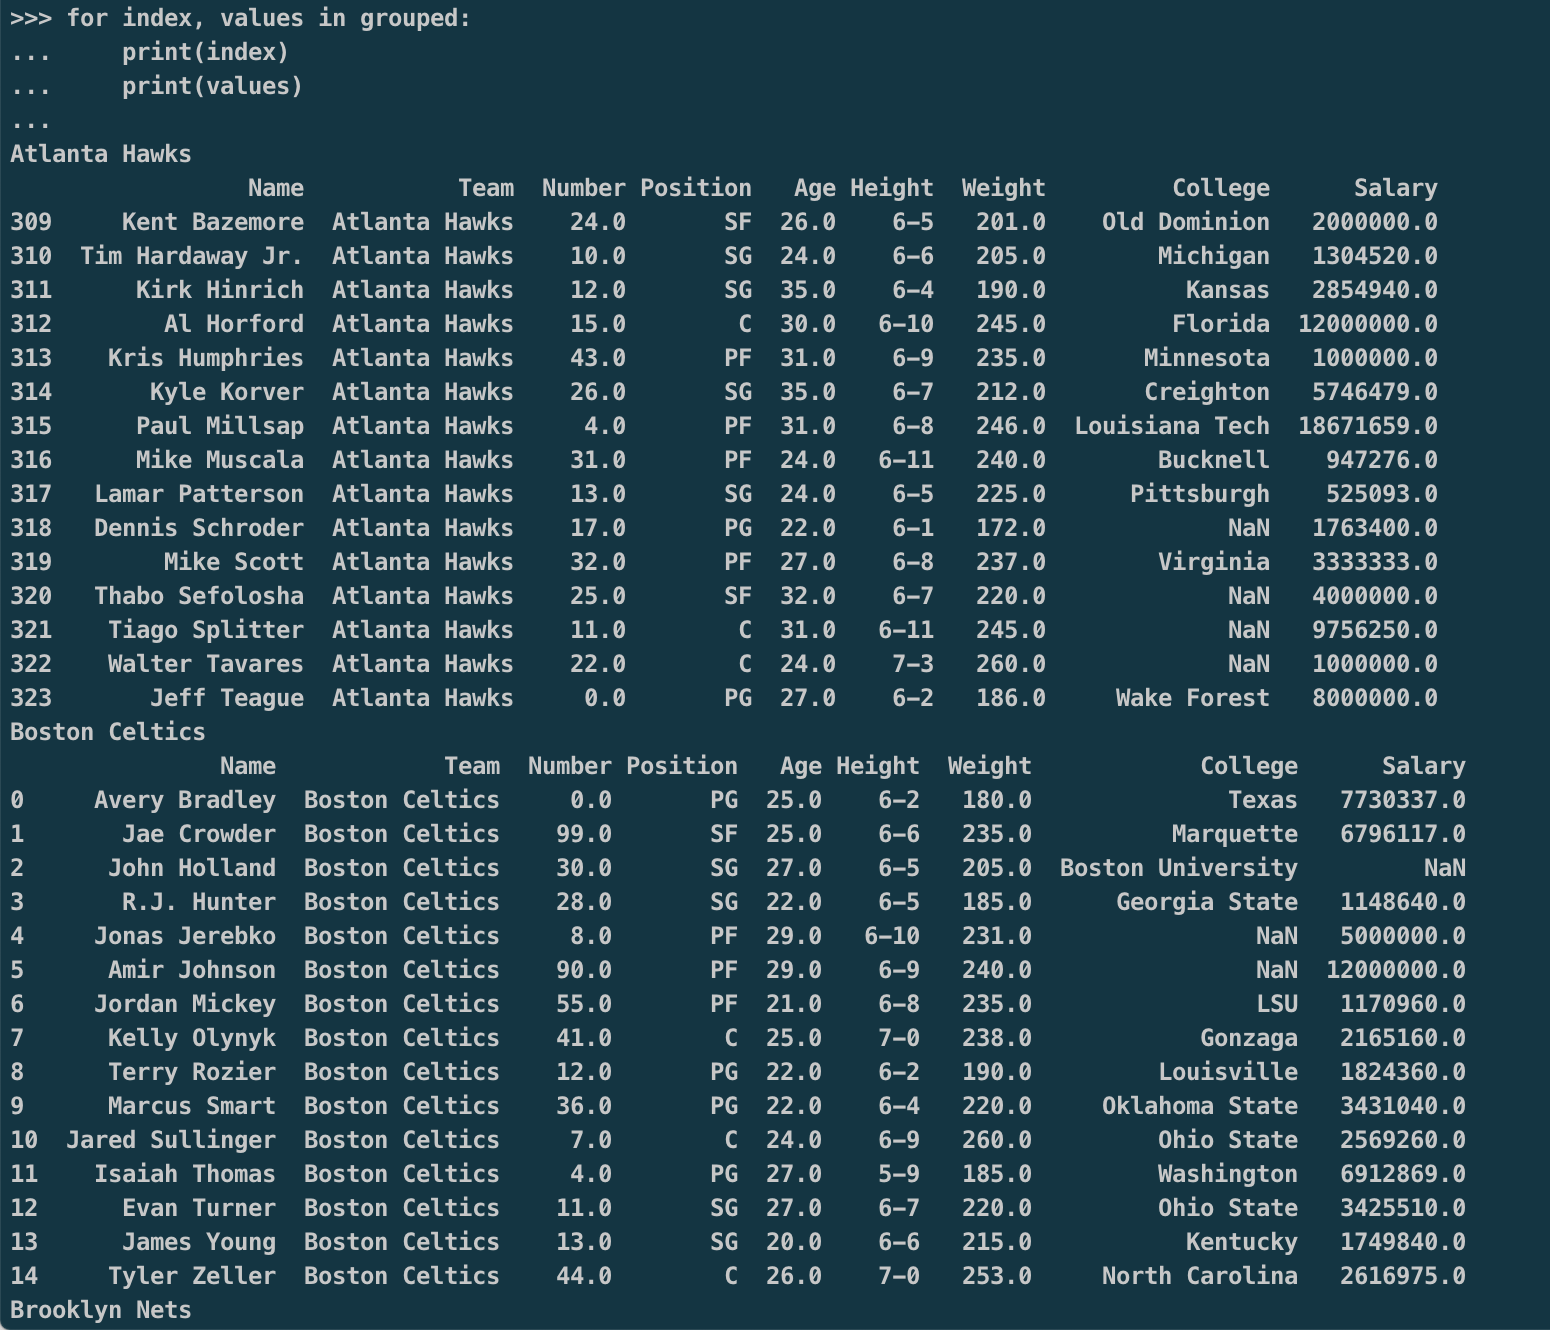
Task: Click the college 'Boston University'
Action: 1179,868
